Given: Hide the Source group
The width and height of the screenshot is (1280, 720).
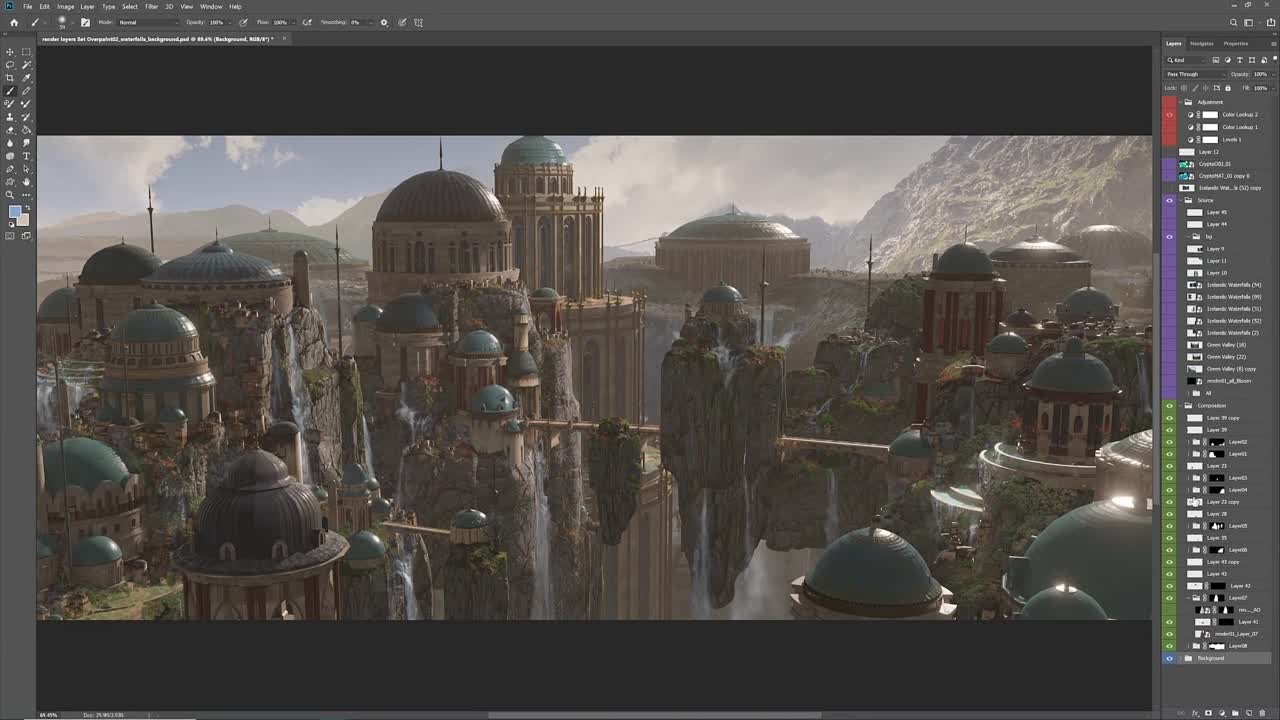Looking at the screenshot, I should (1169, 200).
